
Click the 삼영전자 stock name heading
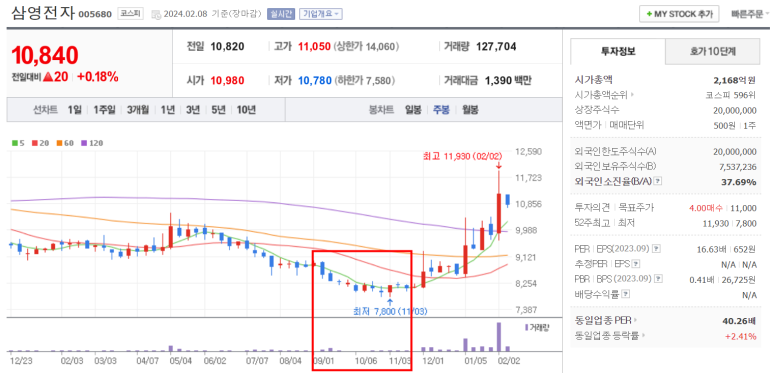coord(42,13)
